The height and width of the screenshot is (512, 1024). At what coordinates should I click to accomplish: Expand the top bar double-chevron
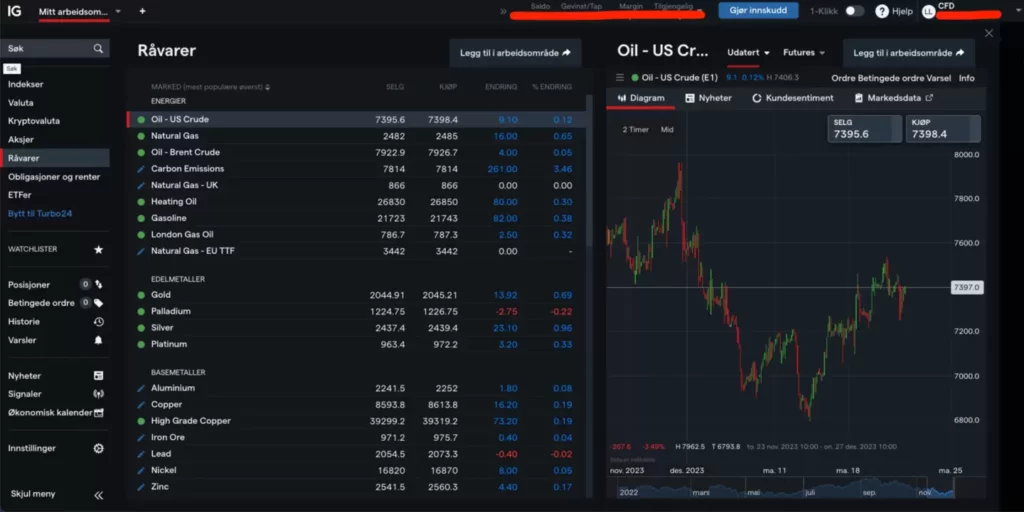coord(504,11)
